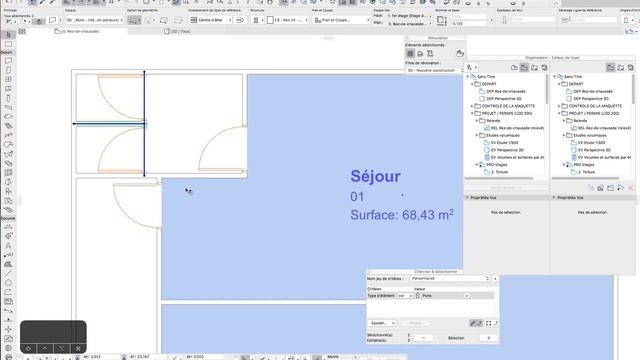This screenshot has width=640, height=360.
Task: Click left Organizer horizontal scrollbar
Action: [x=499, y=178]
